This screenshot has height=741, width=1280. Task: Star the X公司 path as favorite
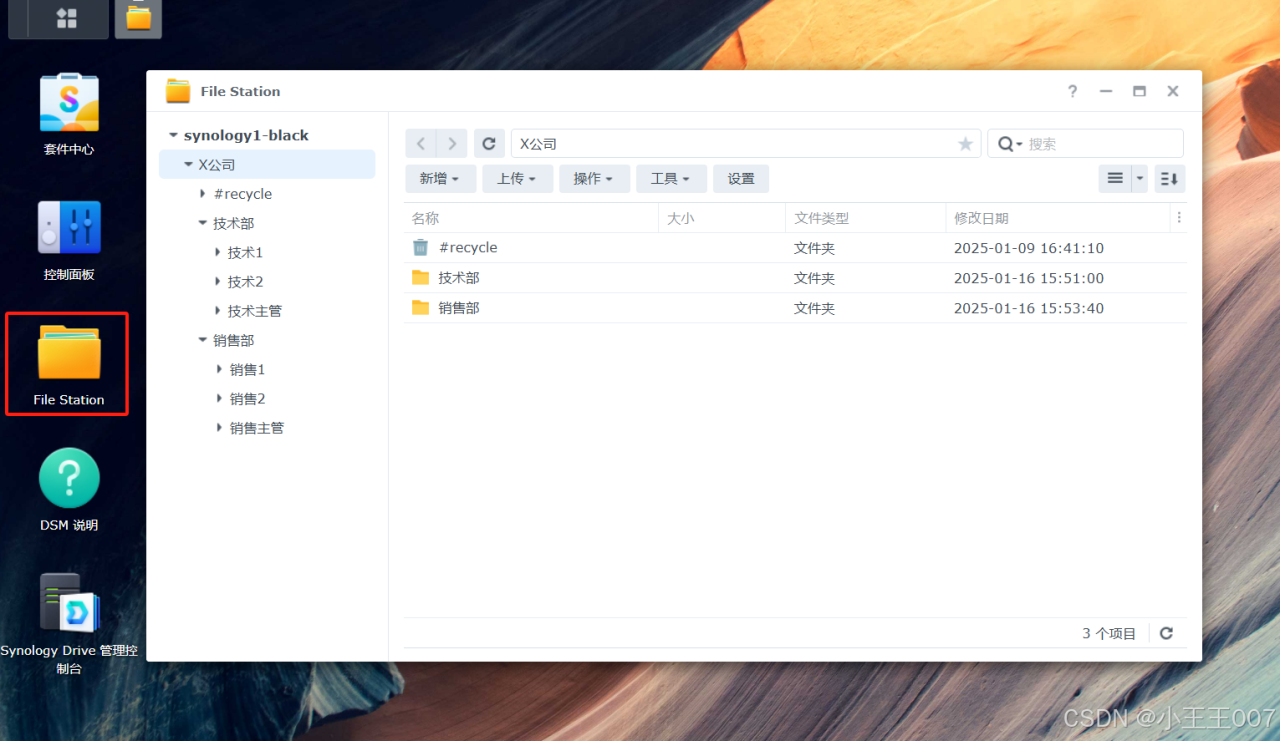click(x=965, y=143)
